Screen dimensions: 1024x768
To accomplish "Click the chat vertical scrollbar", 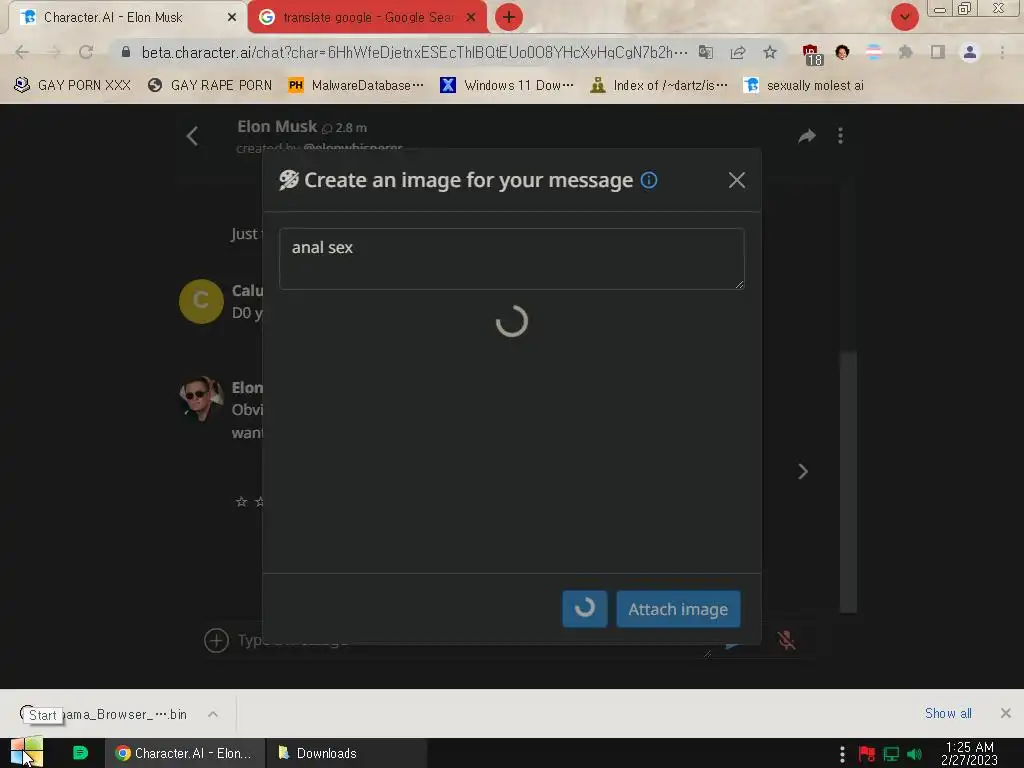I will (848, 482).
